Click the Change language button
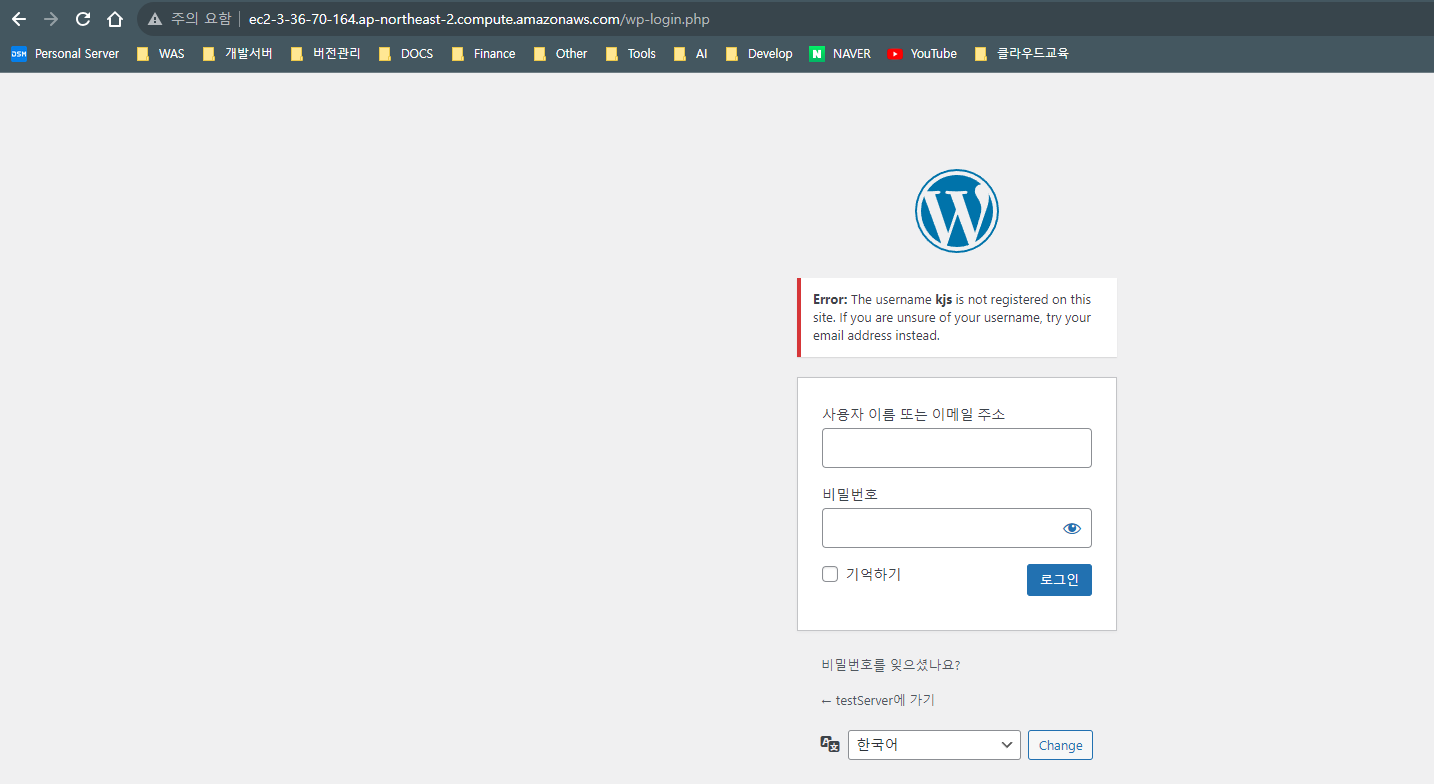 click(1060, 745)
